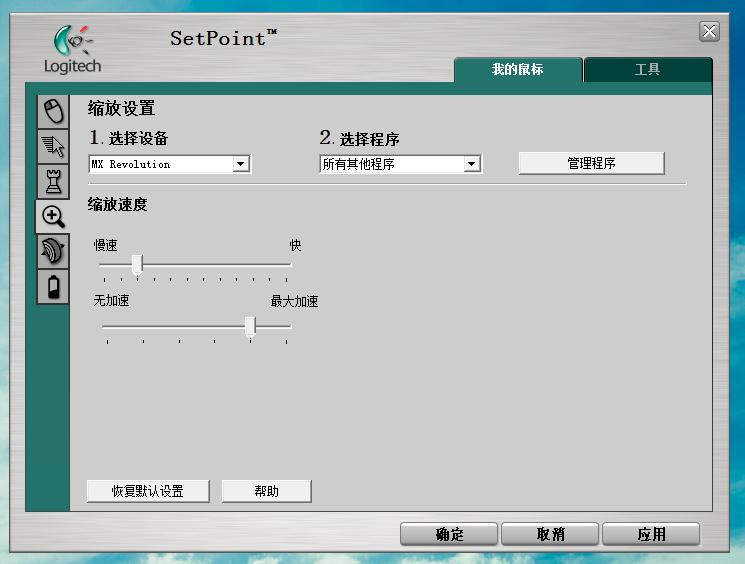Apply changes with 应用 button
The image size is (745, 564).
(x=651, y=534)
